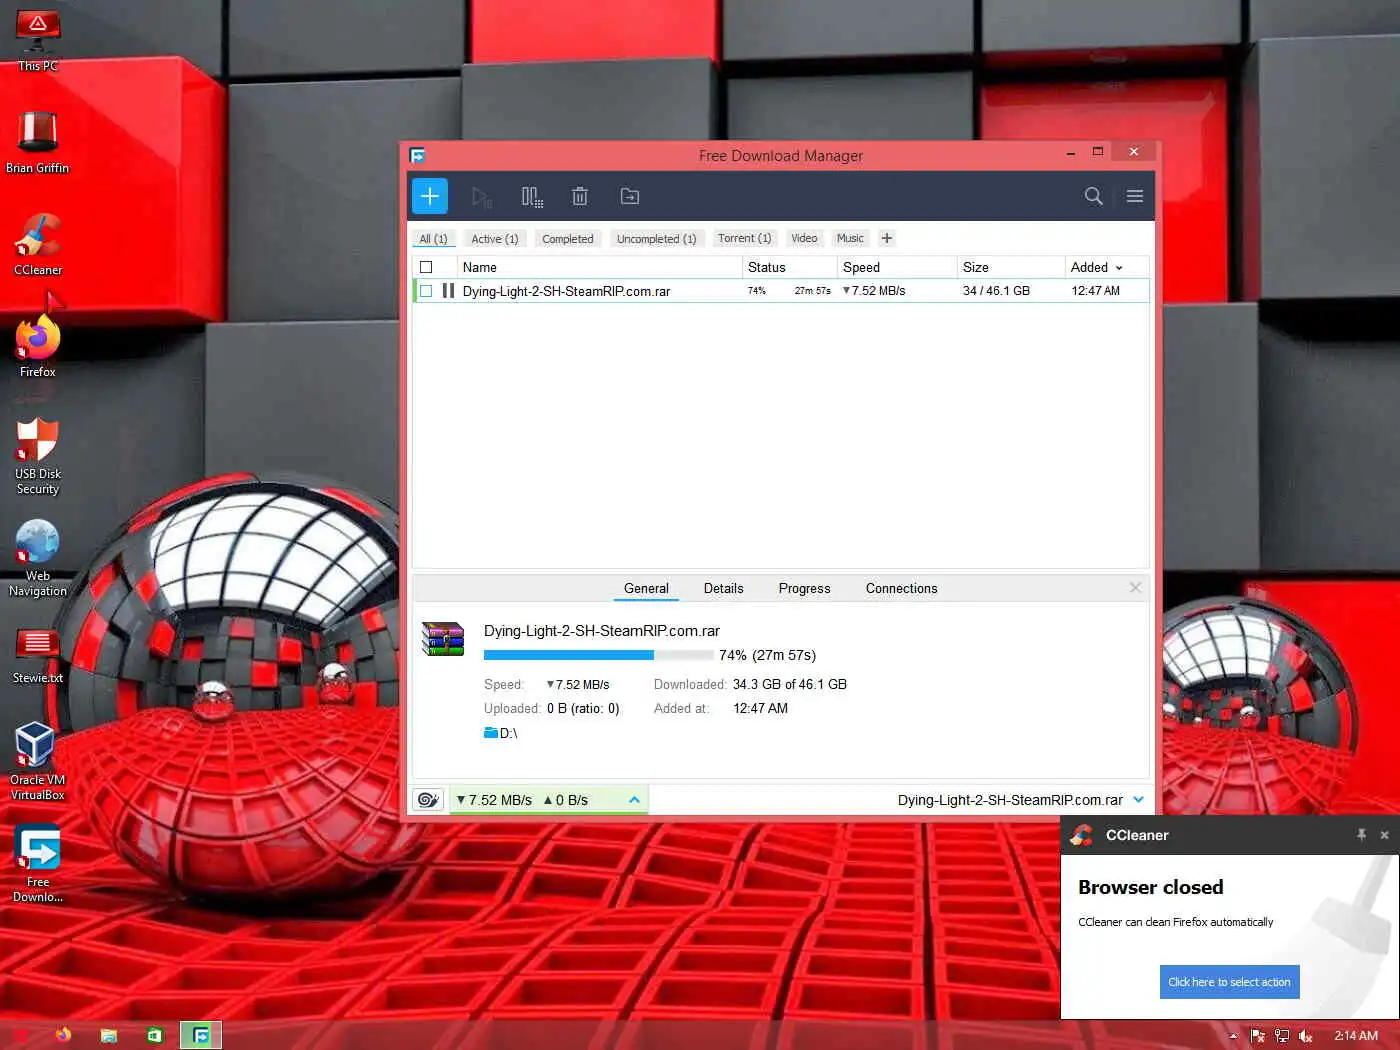Click the RAR archive file thumbnail
Image resolution: width=1400 pixels, height=1050 pixels.
(443, 638)
